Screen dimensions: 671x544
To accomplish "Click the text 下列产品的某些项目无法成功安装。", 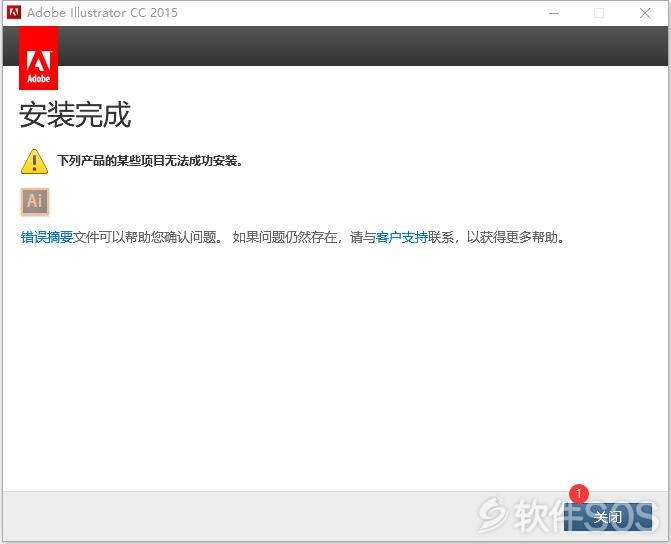I will click(150, 161).
